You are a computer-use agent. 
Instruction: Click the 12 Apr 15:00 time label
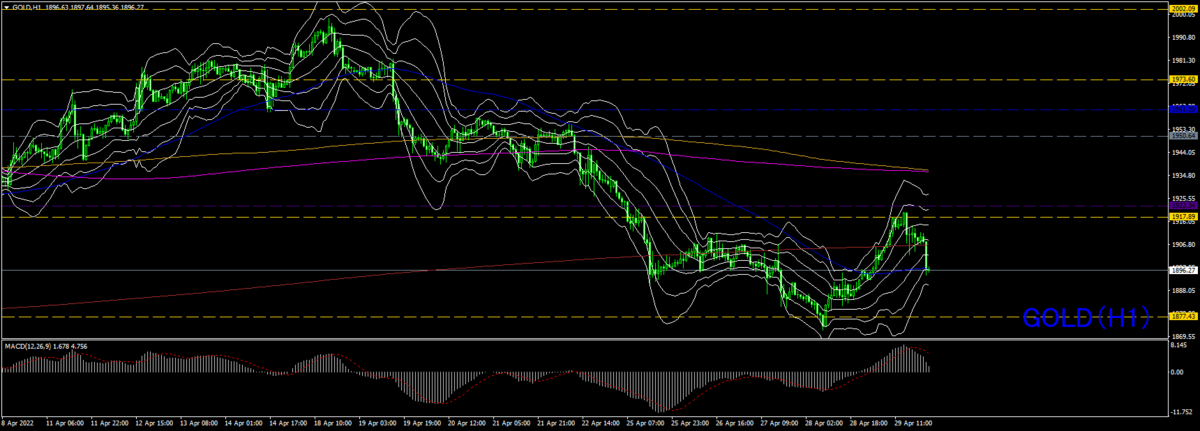pyautogui.click(x=156, y=424)
